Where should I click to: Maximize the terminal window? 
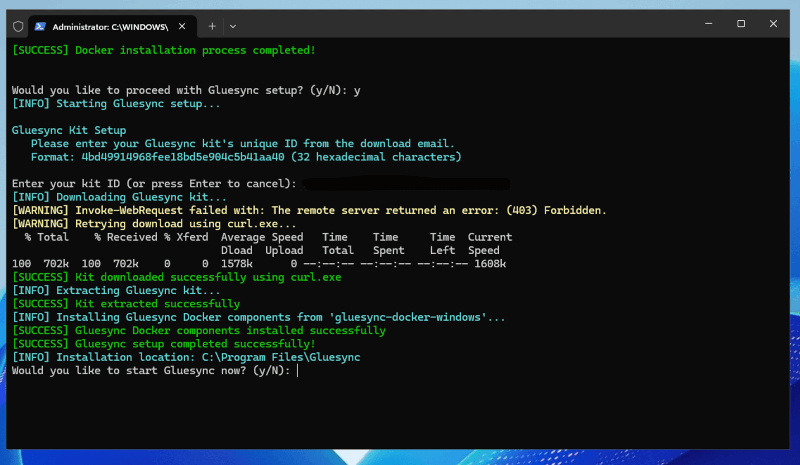741,23
